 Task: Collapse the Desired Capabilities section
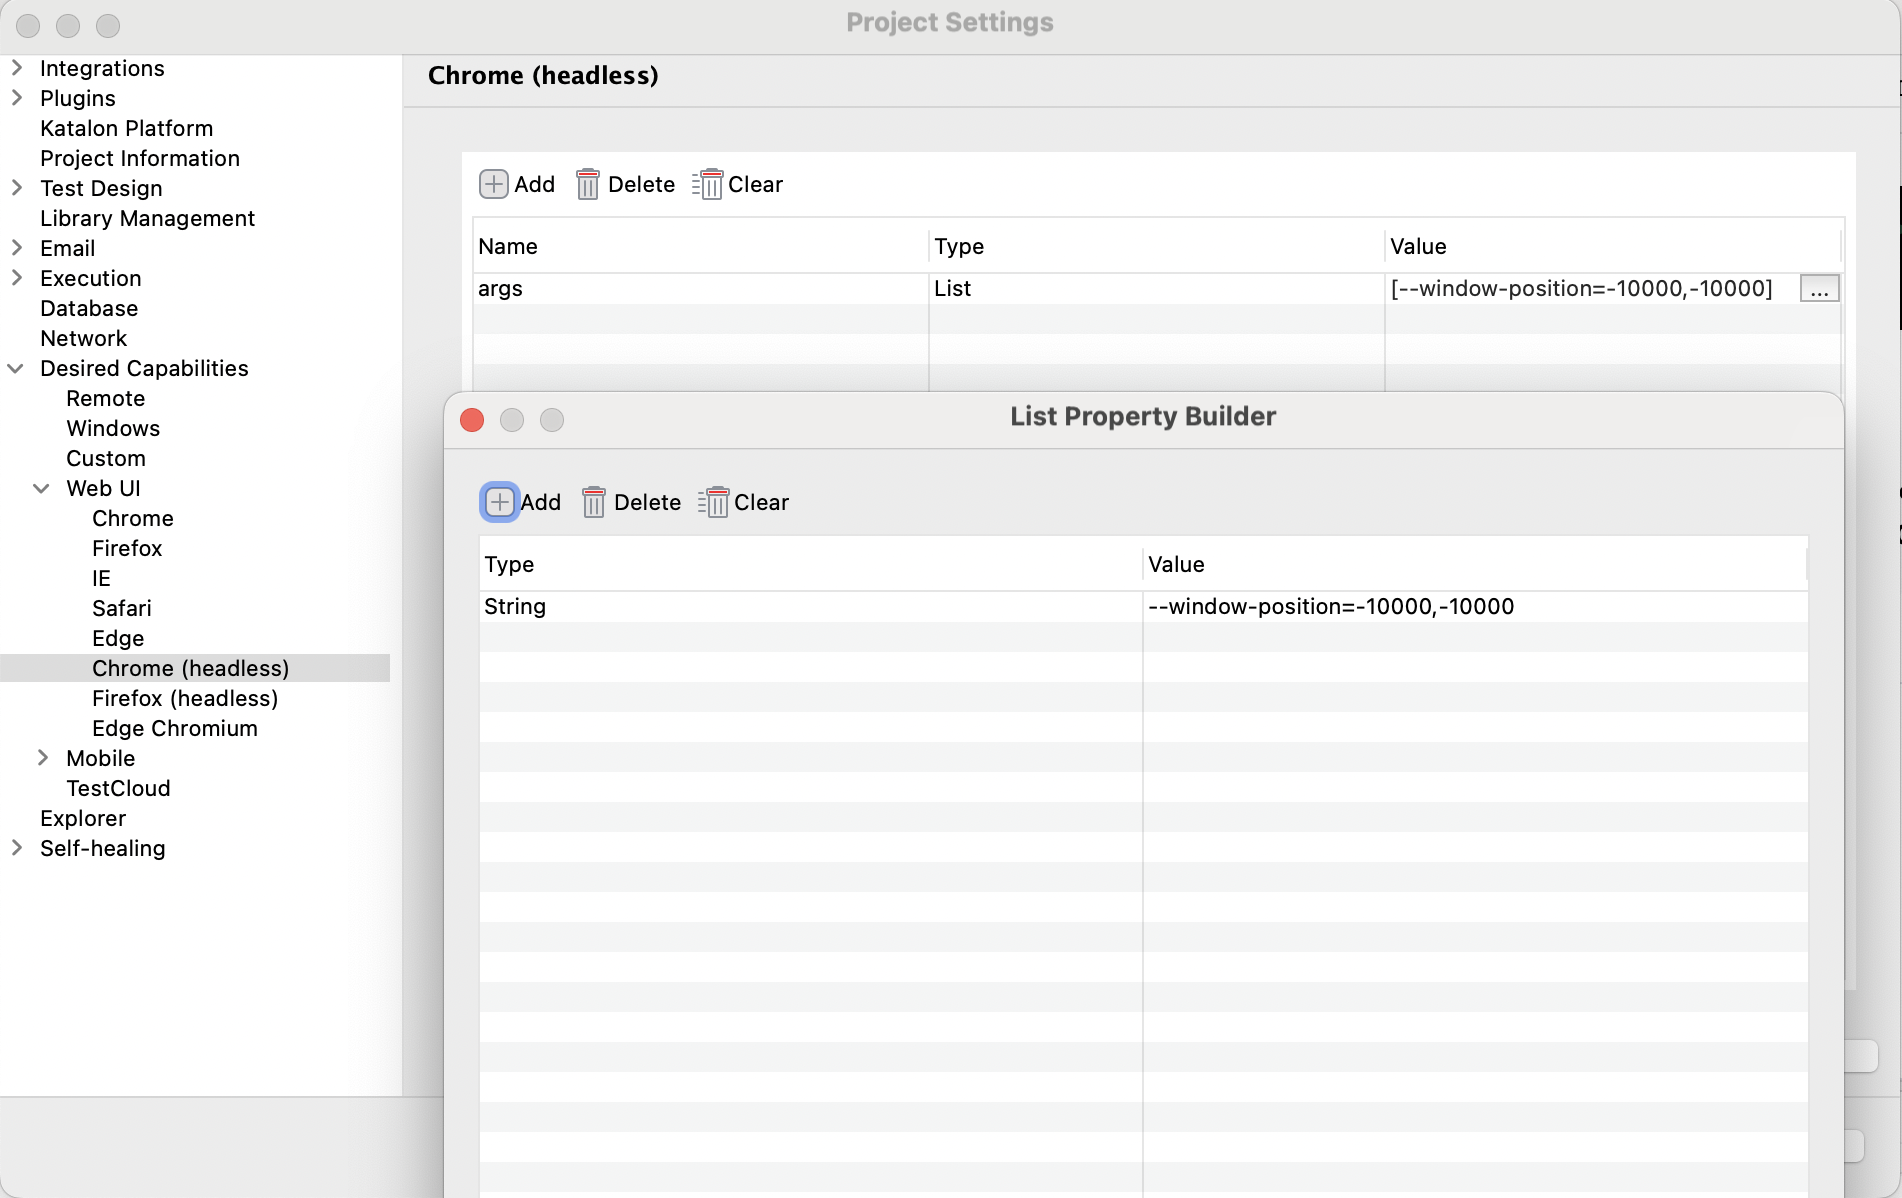(16, 368)
